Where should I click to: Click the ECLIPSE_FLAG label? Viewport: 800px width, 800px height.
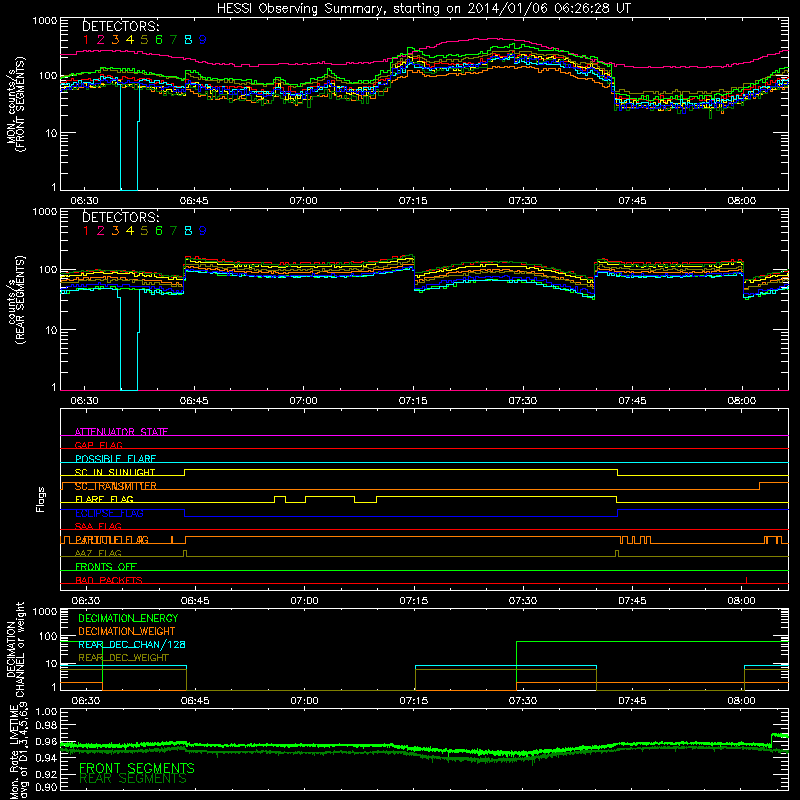(x=109, y=513)
